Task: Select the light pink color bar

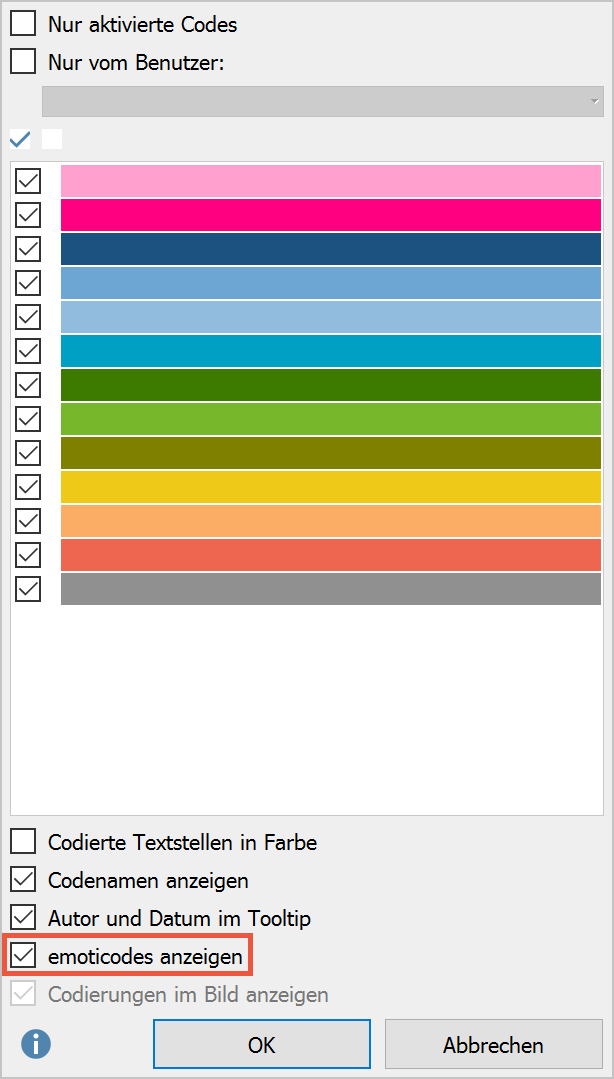Action: point(330,181)
